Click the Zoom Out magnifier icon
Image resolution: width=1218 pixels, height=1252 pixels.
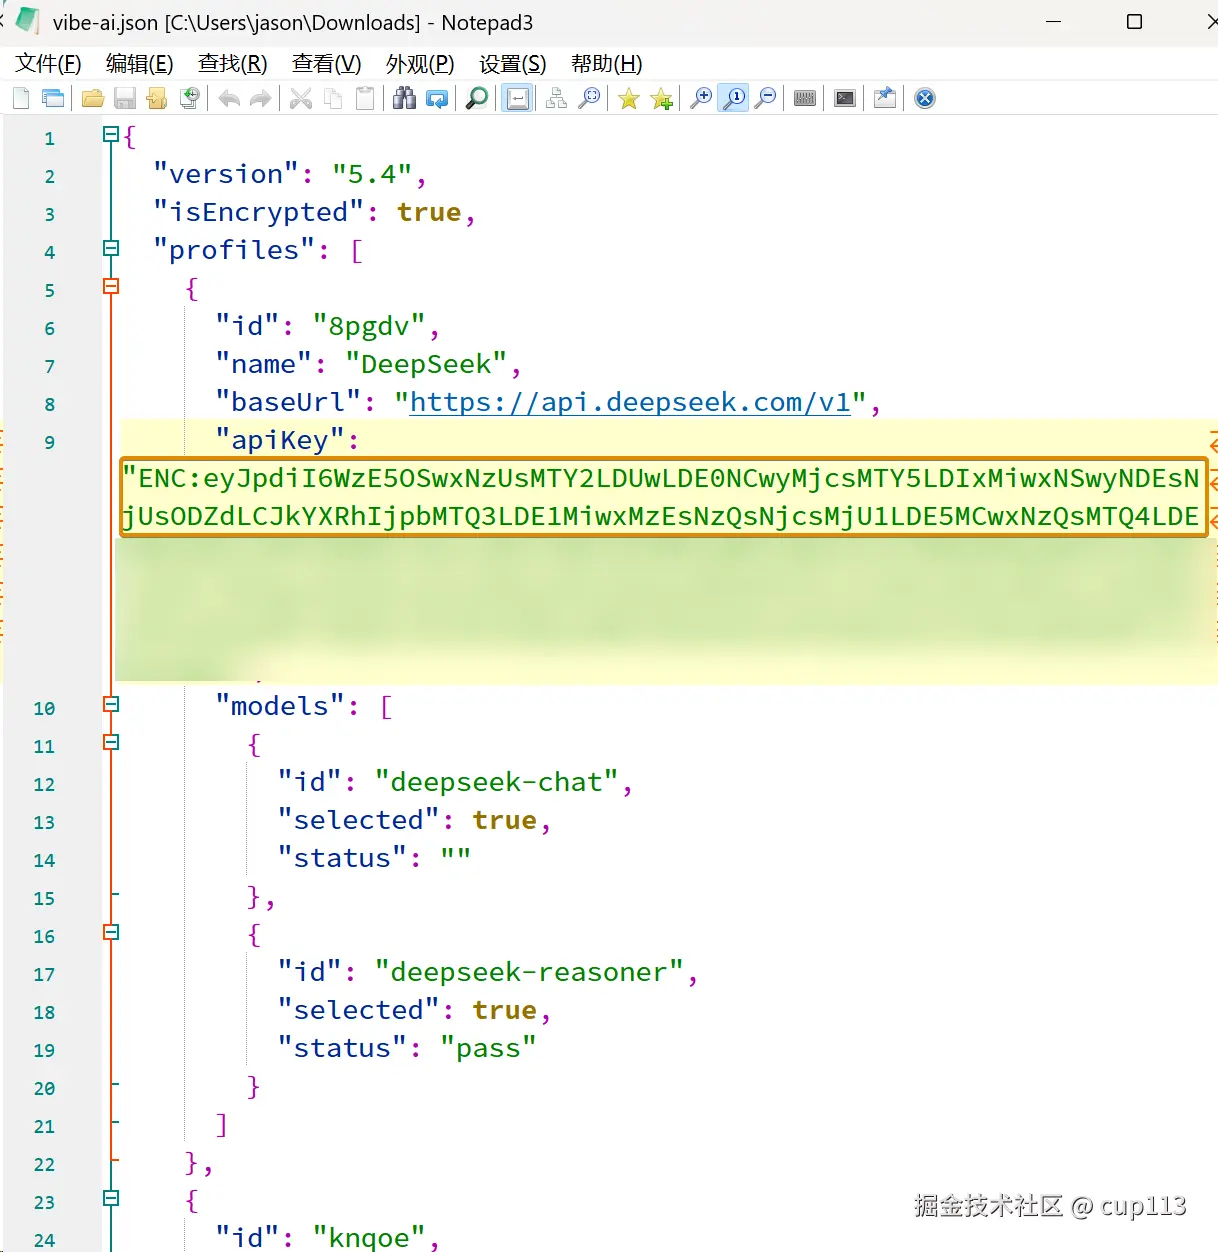[766, 98]
